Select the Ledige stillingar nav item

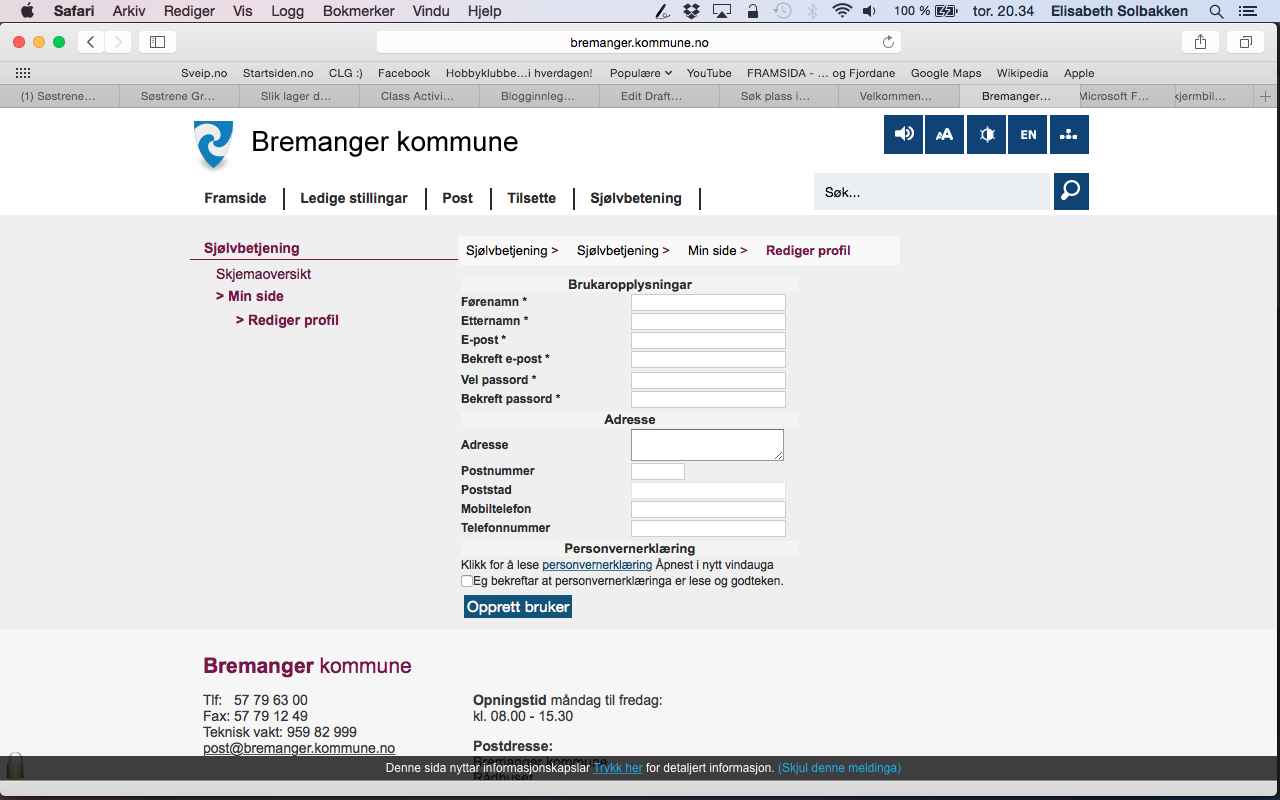[354, 198]
